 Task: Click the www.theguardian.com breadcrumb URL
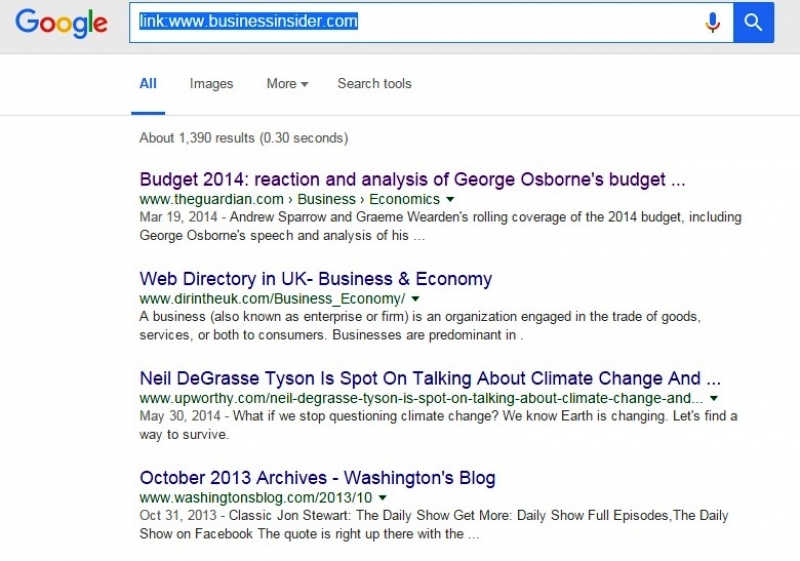tap(289, 199)
